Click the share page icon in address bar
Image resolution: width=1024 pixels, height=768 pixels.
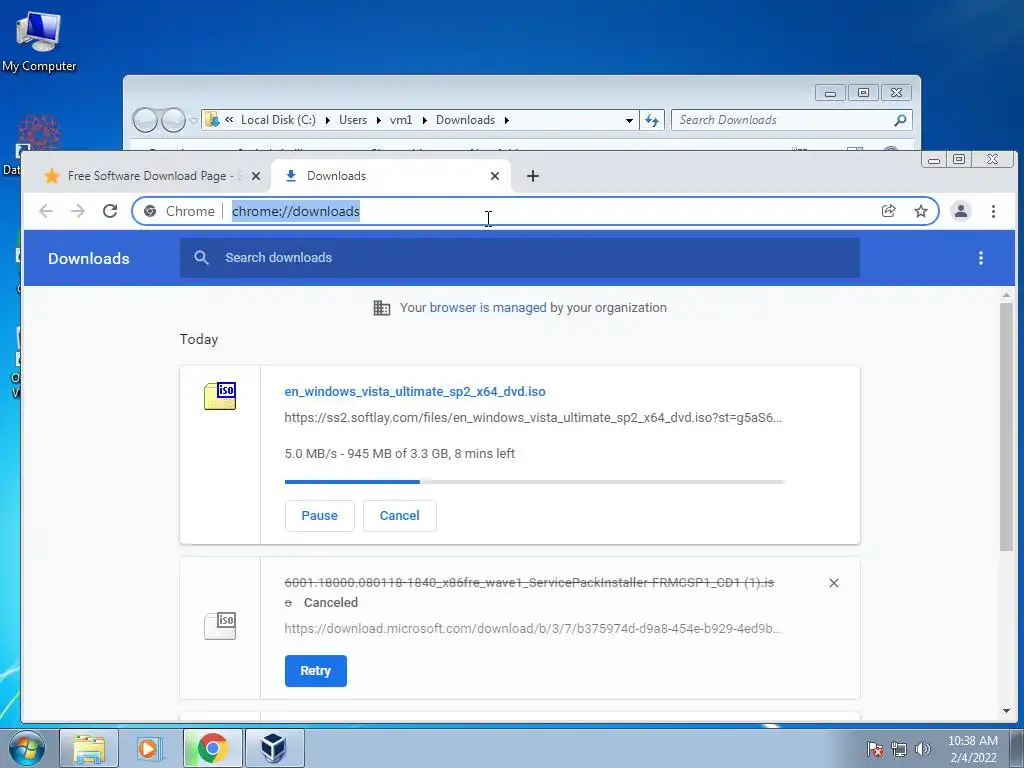tap(888, 211)
